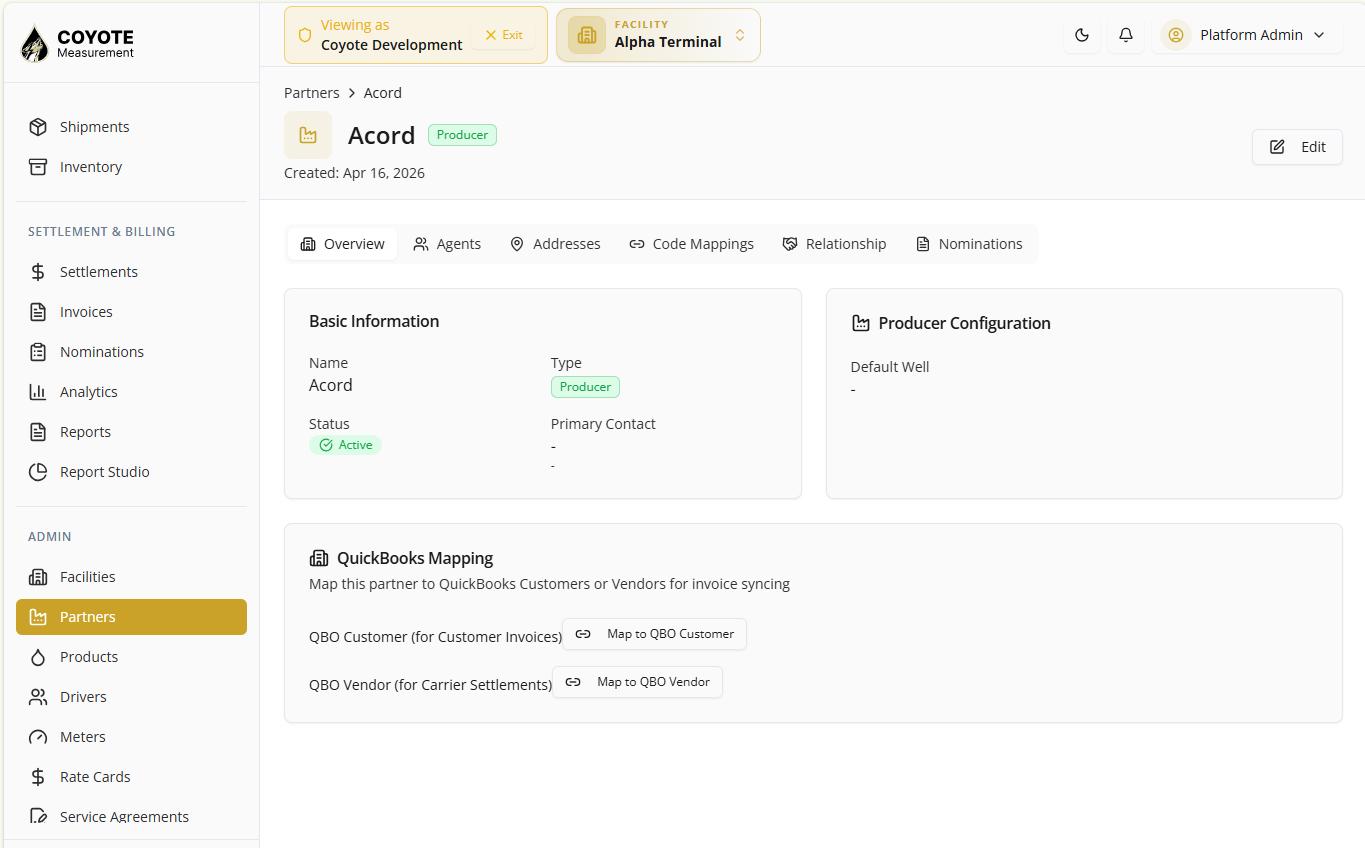Click the Acord factory icon beside title
The height and width of the screenshot is (848, 1365).
pos(308,135)
